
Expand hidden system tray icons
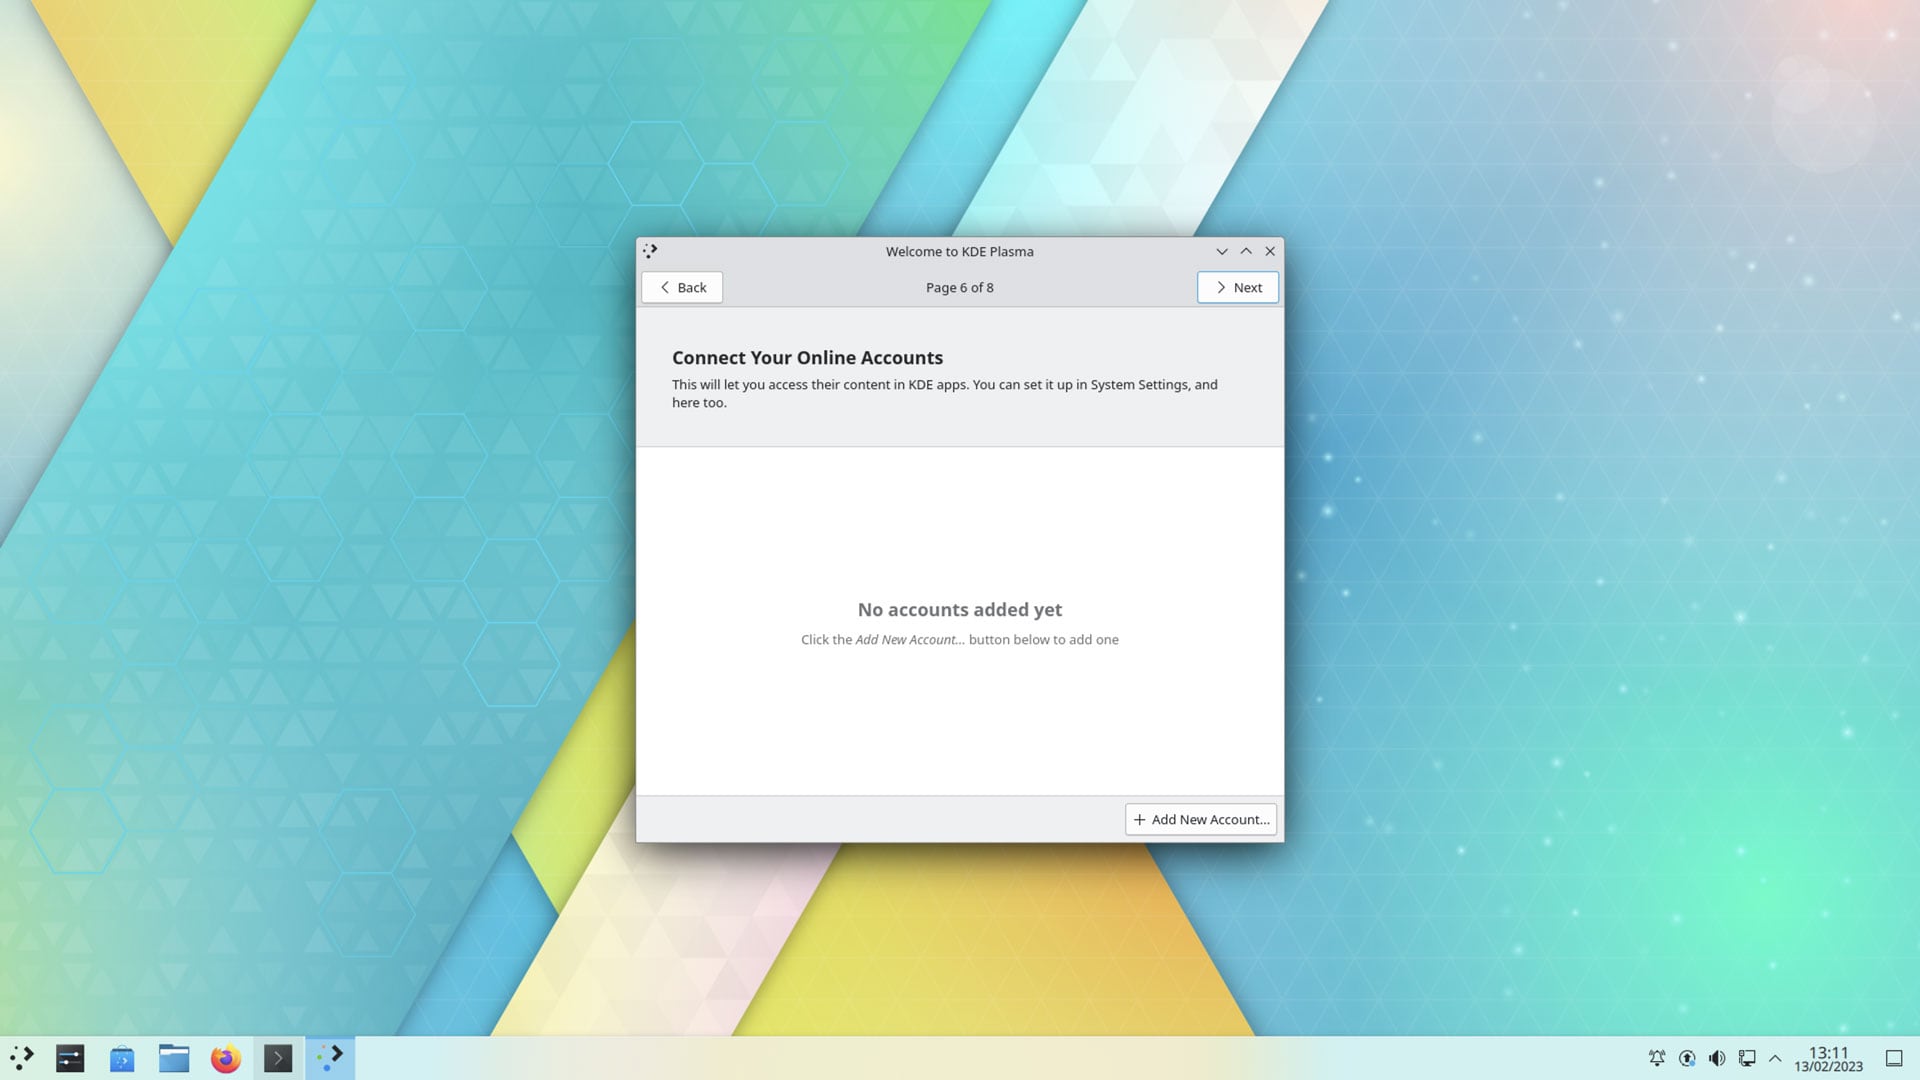[x=1775, y=1058]
